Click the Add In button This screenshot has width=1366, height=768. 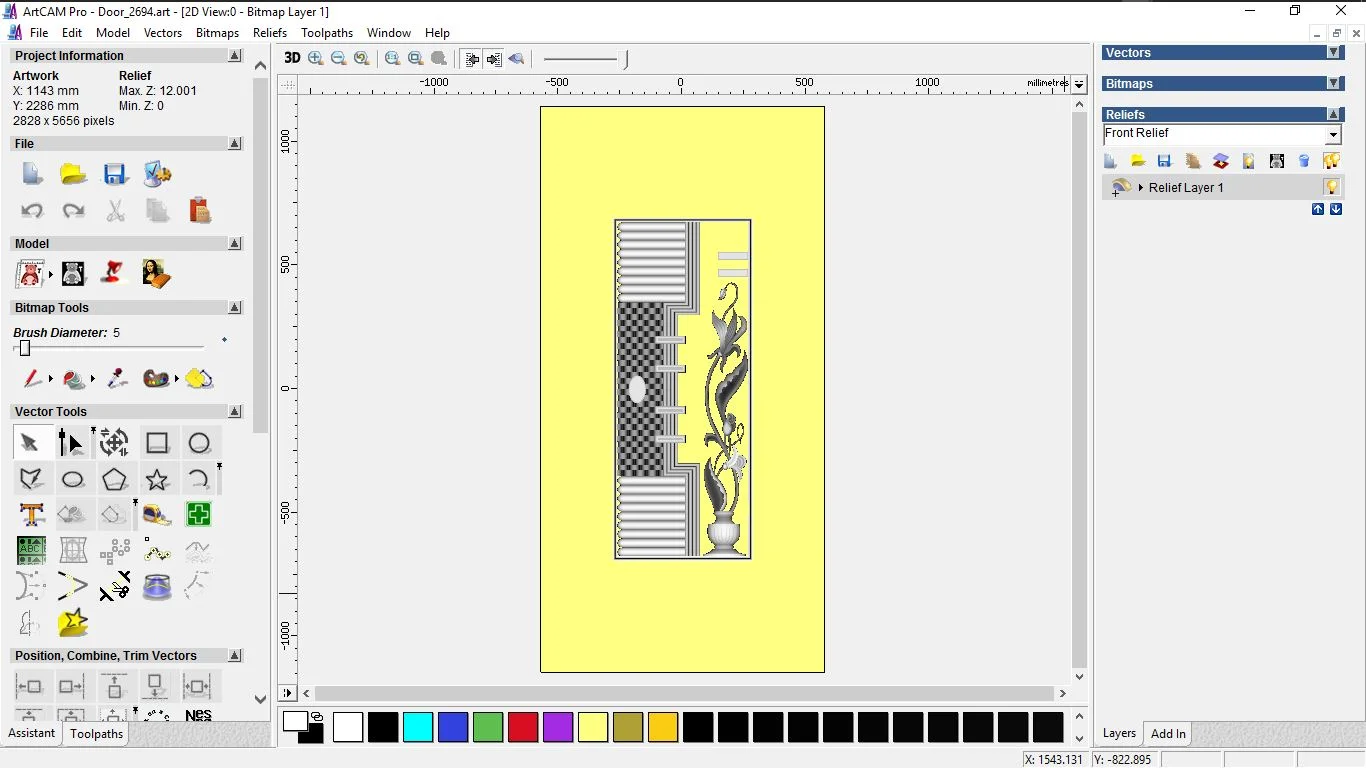coord(1167,733)
